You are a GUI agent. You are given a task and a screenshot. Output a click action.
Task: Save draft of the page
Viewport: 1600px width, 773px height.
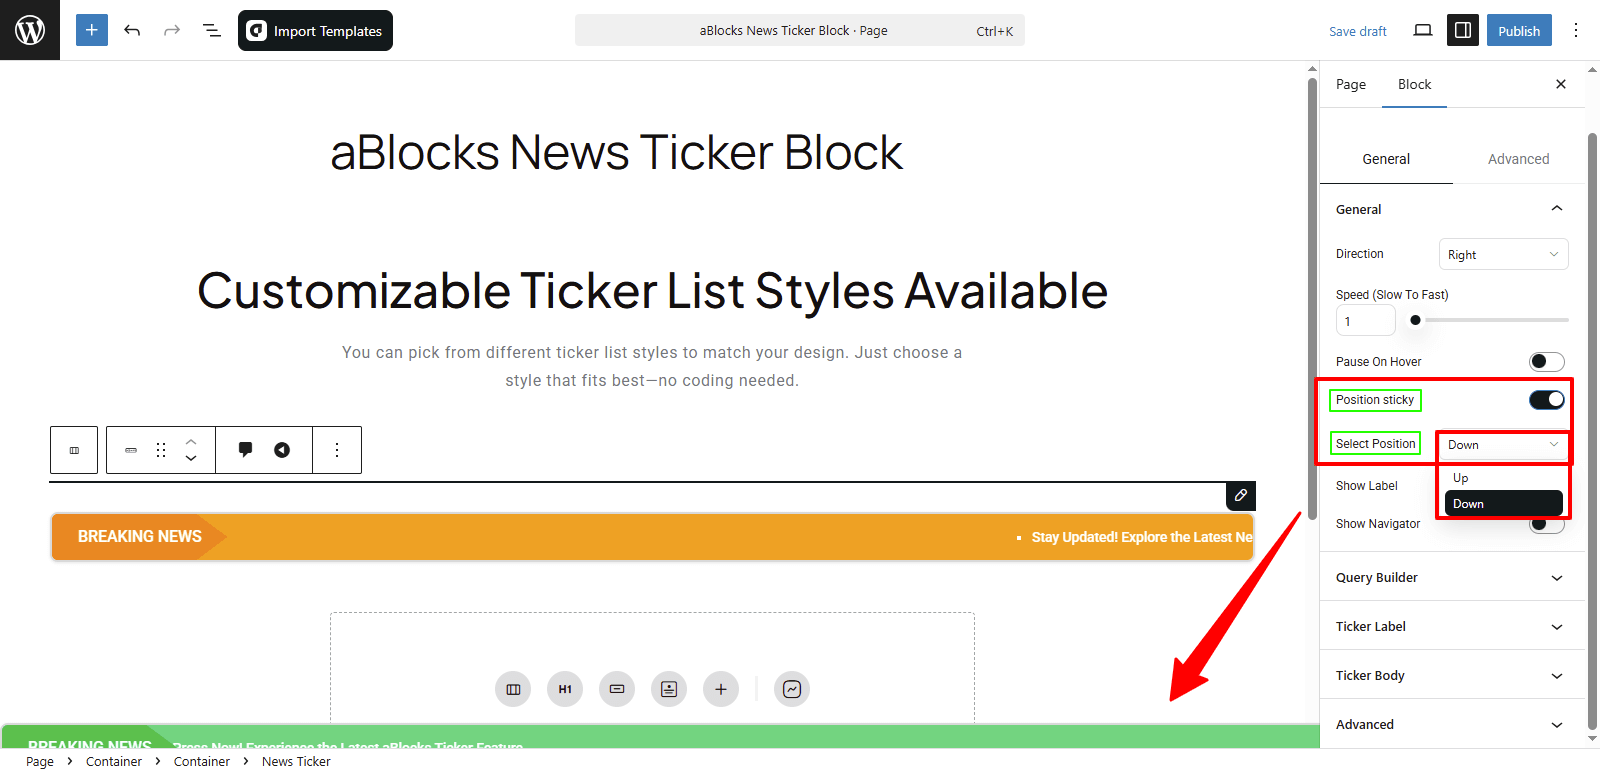tap(1357, 31)
